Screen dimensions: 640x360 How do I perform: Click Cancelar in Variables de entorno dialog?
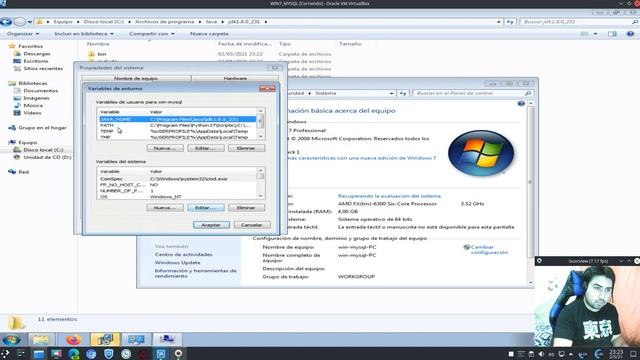(x=252, y=225)
